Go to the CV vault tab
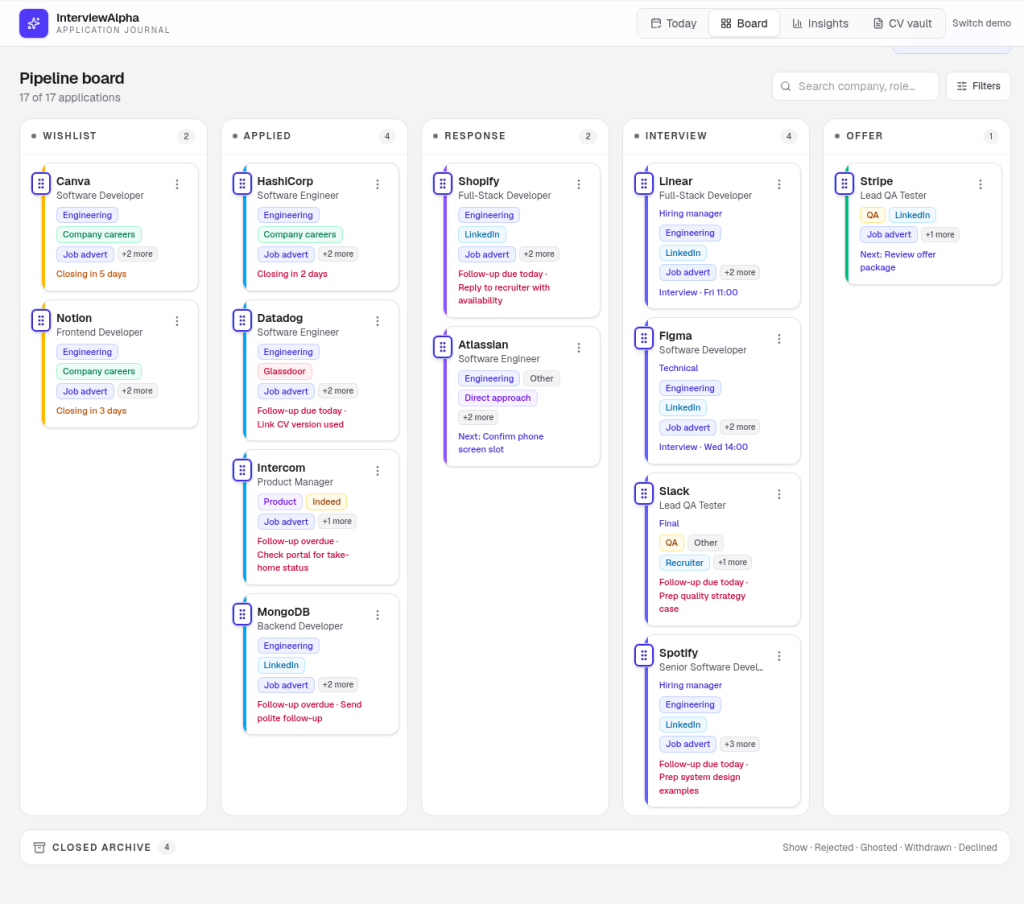 pyautogui.click(x=903, y=24)
